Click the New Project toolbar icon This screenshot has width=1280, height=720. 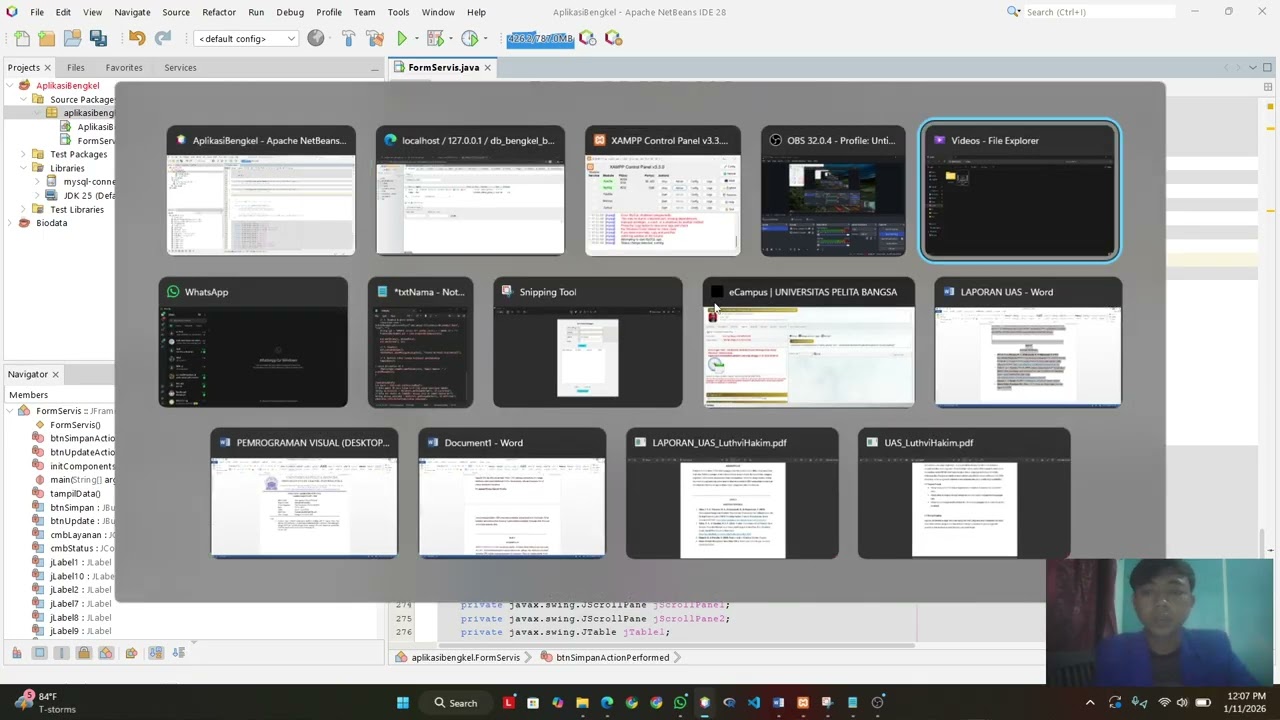[x=47, y=38]
